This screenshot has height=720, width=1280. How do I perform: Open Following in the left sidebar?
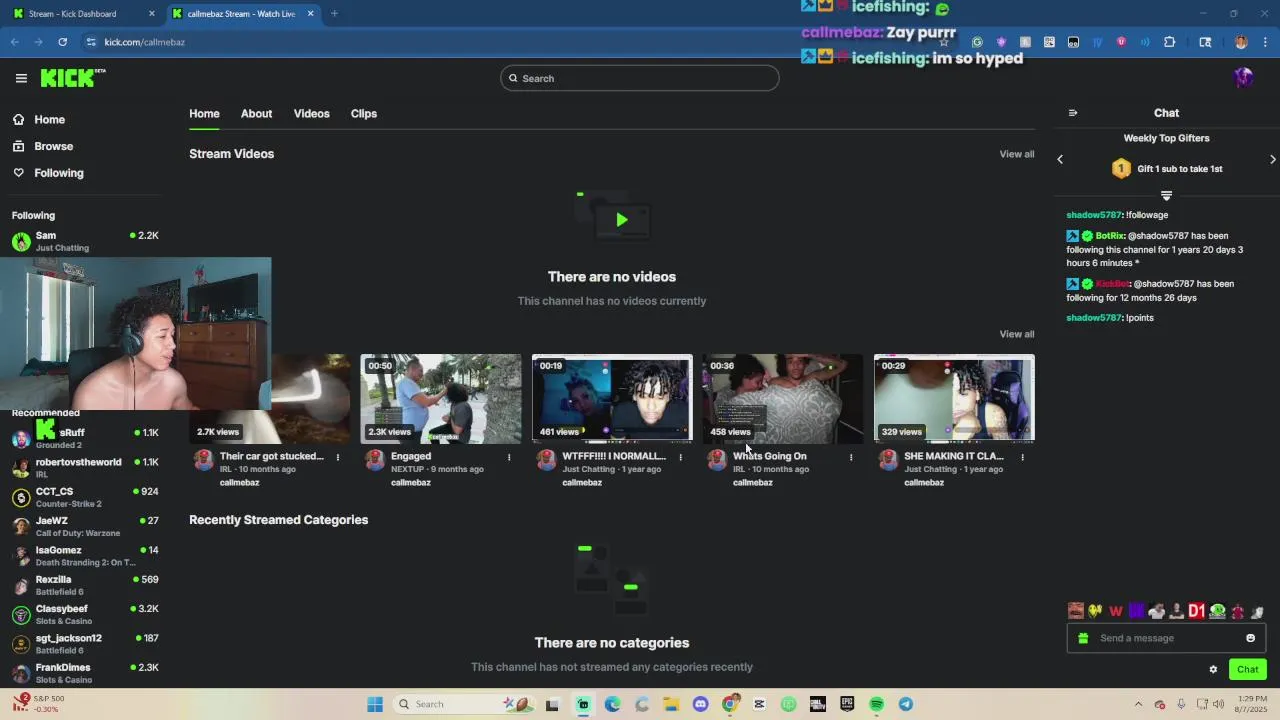(48, 173)
